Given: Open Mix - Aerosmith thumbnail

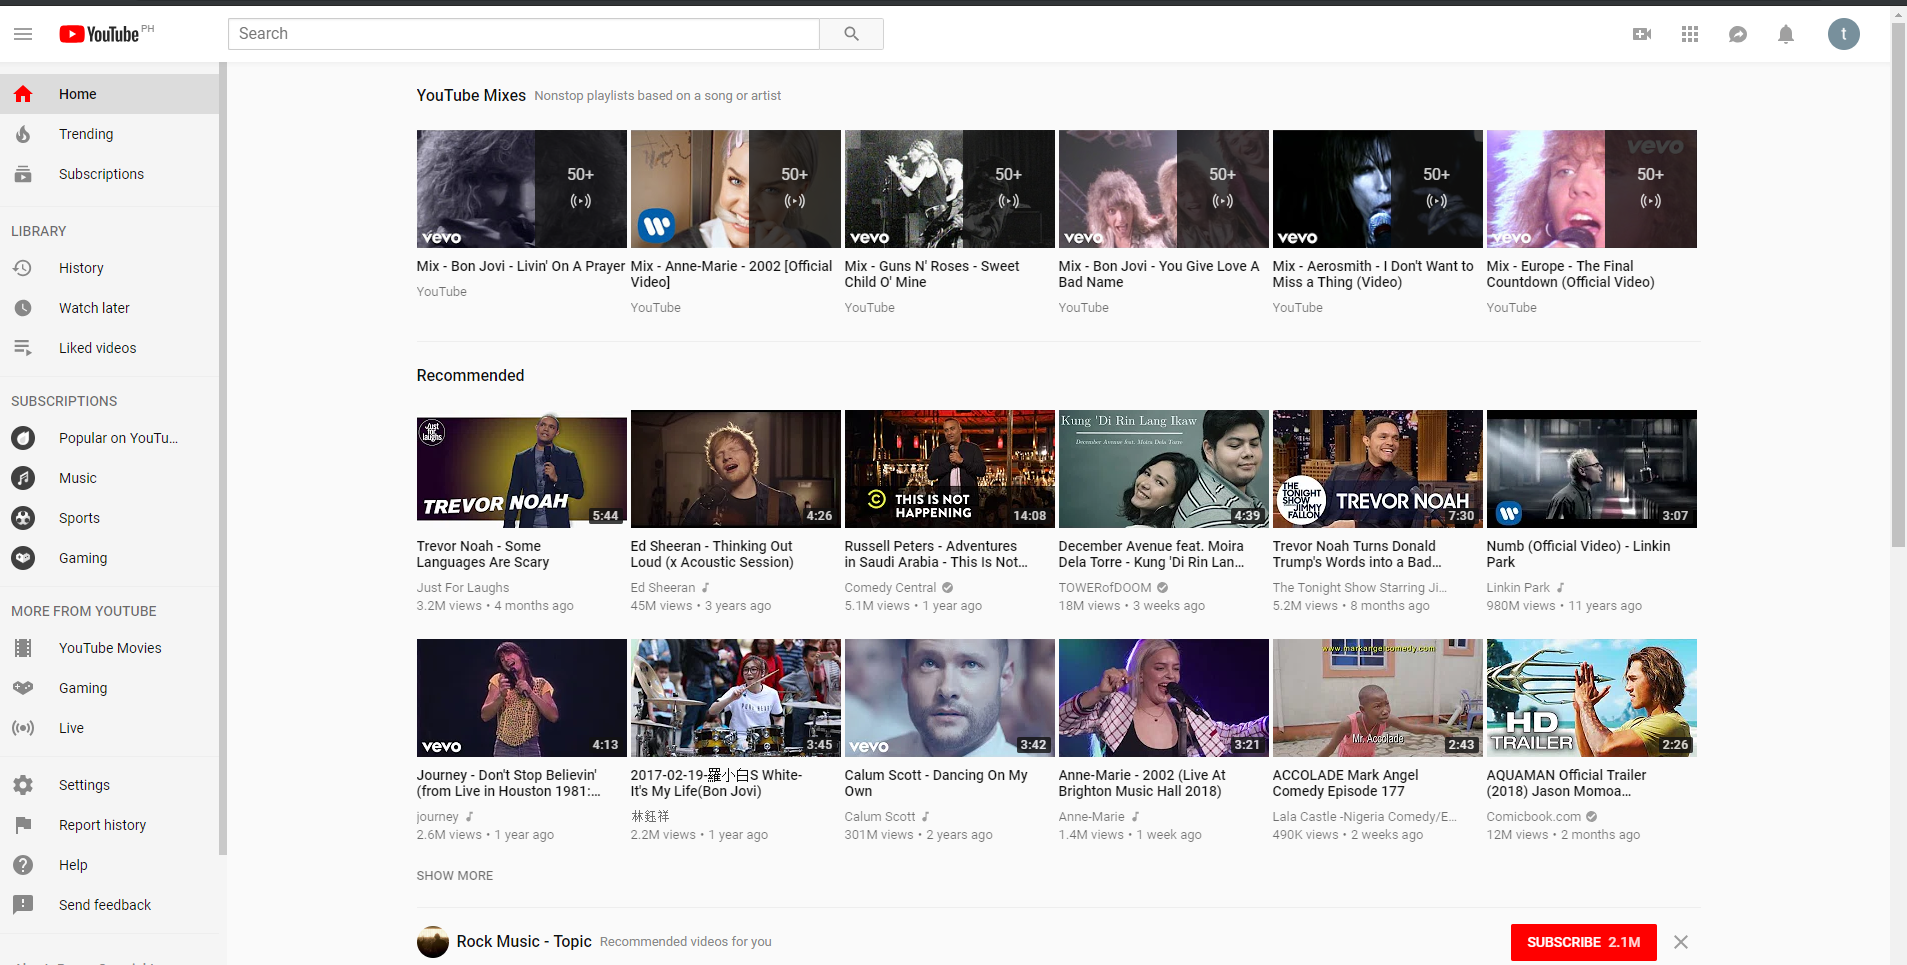Looking at the screenshot, I should (x=1378, y=189).
